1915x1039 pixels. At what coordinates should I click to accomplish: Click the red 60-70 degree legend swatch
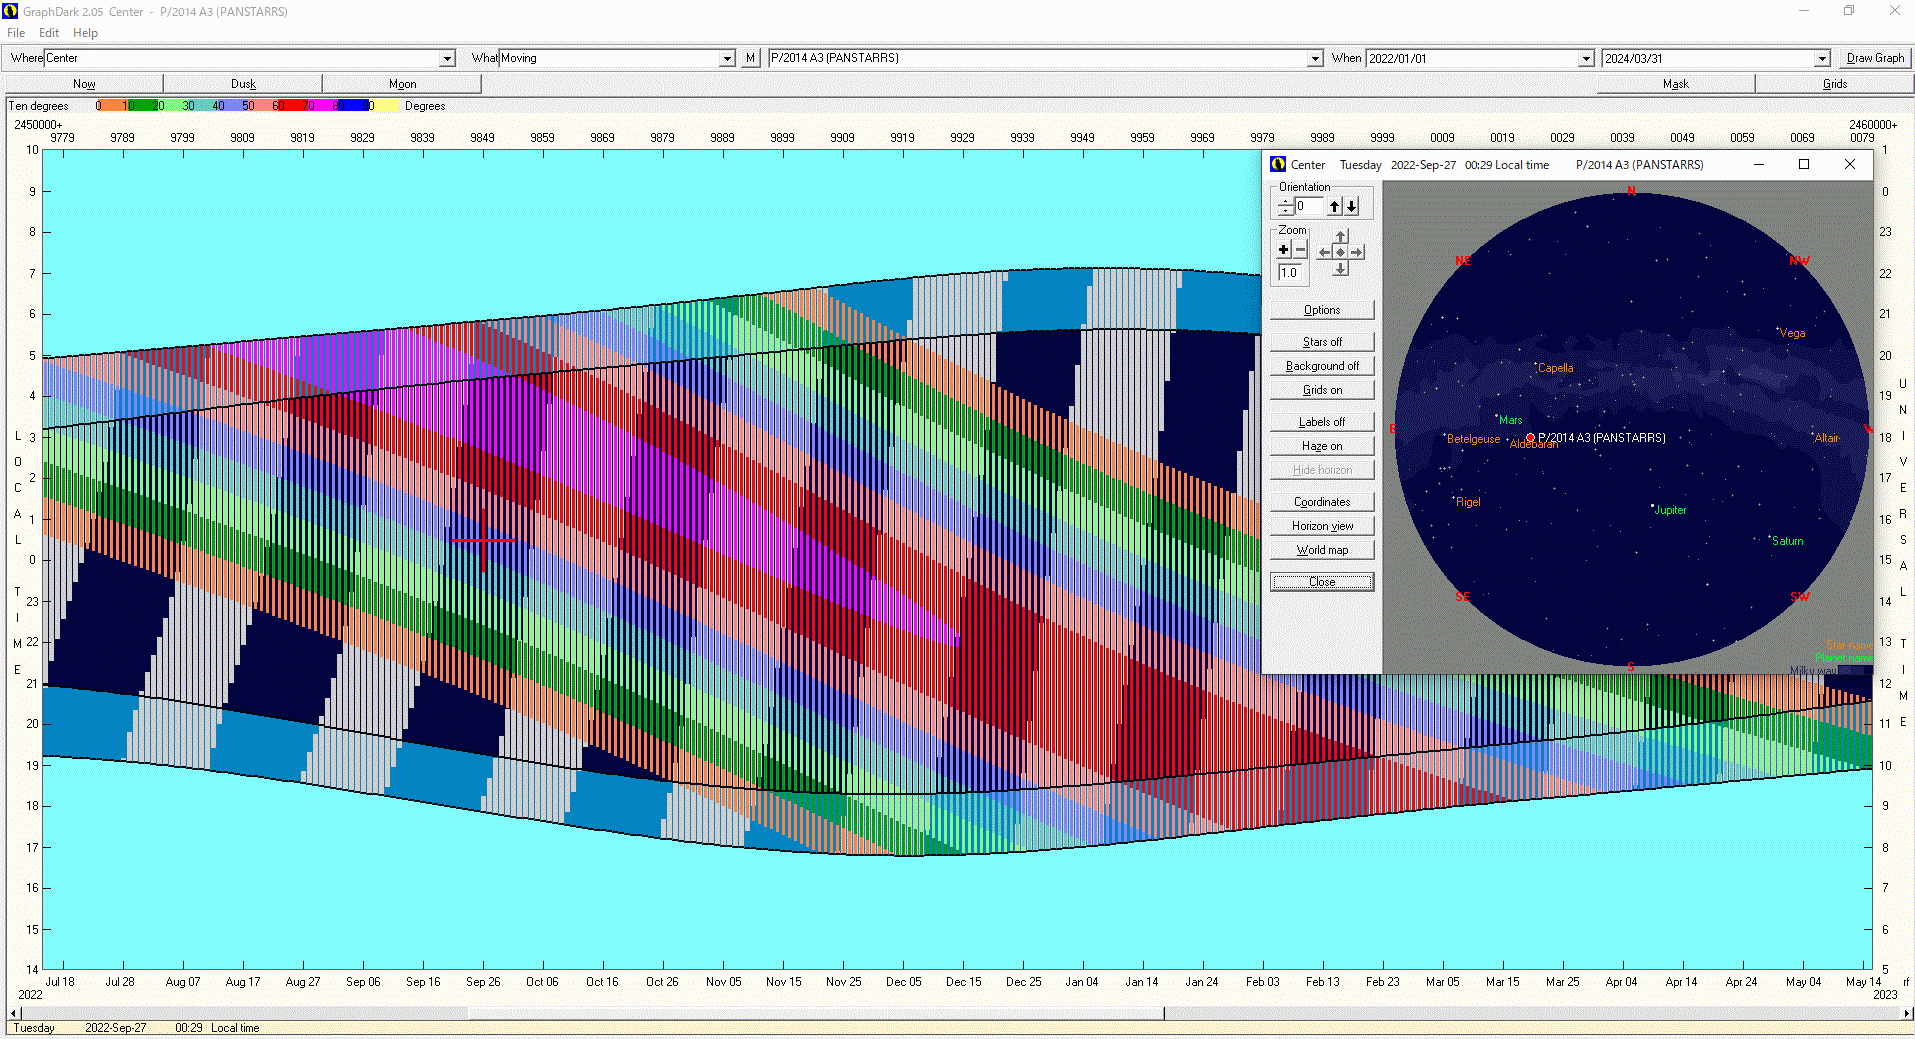(x=292, y=105)
